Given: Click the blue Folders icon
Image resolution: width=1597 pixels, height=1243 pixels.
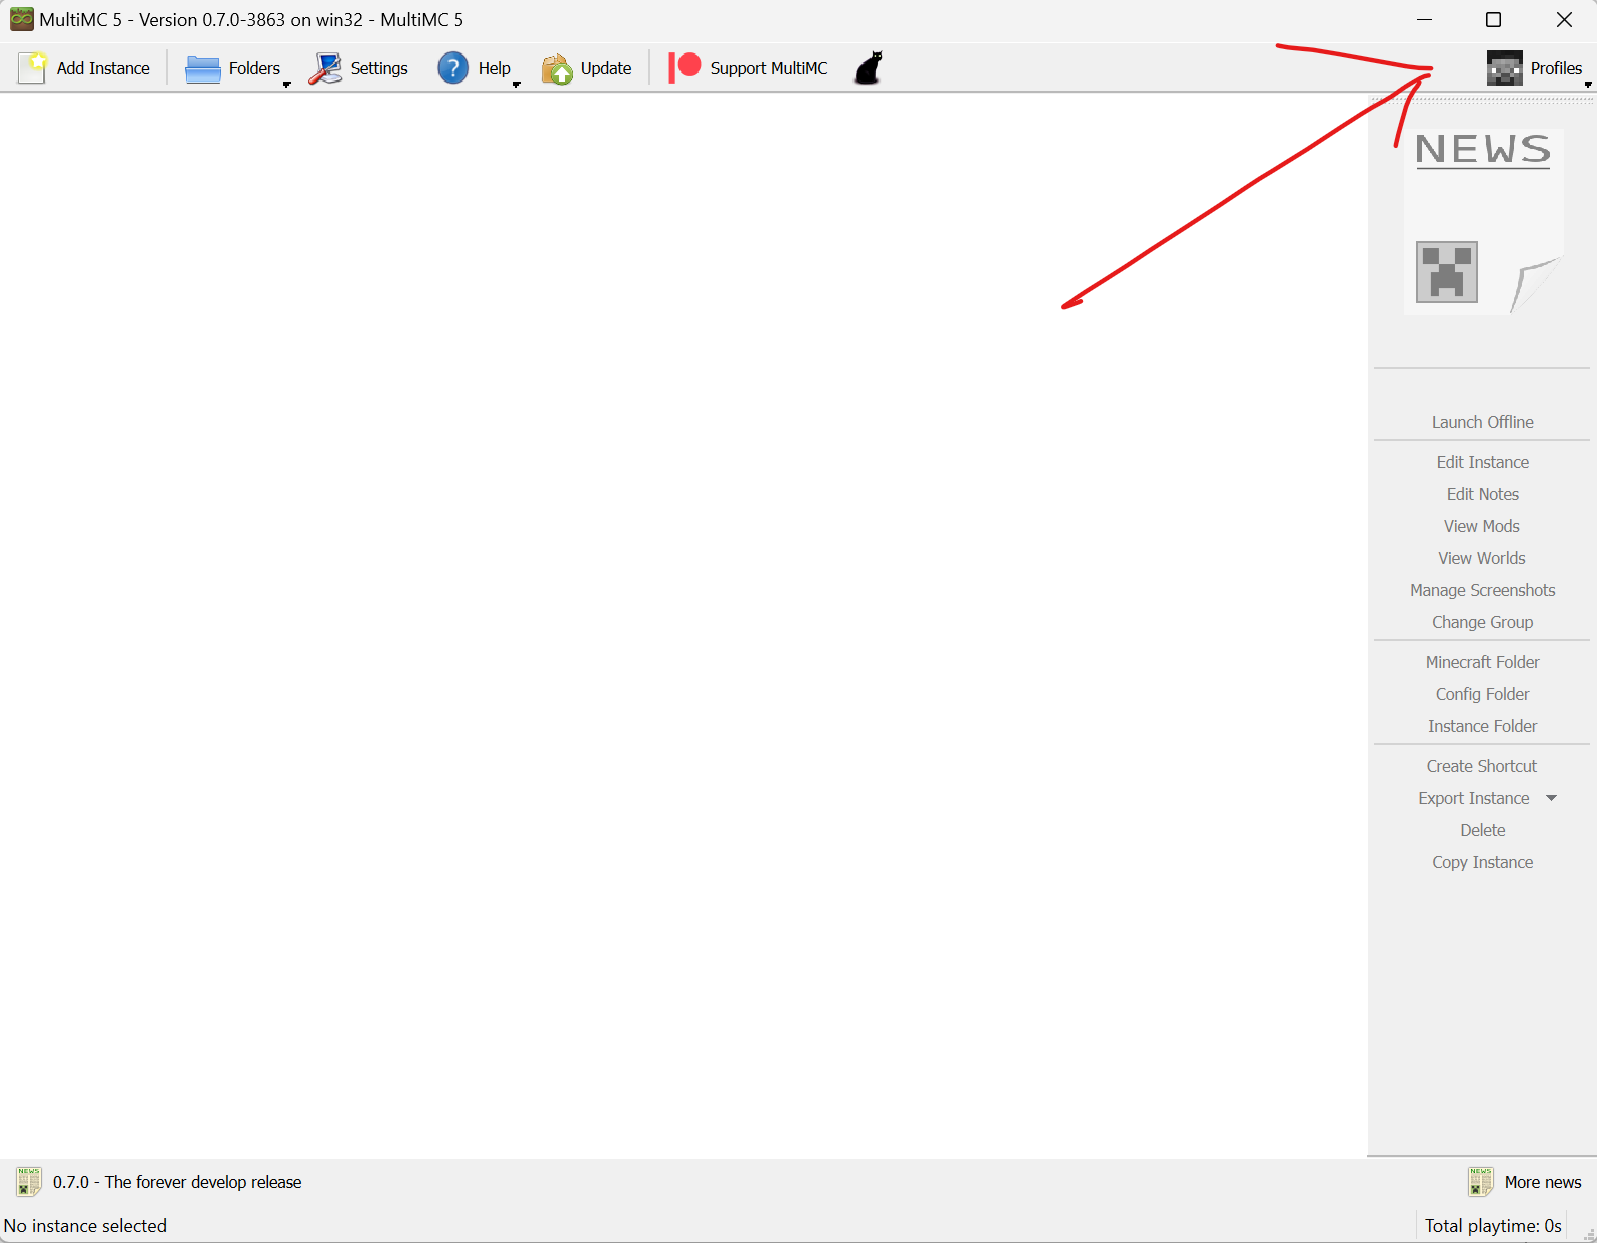Looking at the screenshot, I should (x=203, y=69).
